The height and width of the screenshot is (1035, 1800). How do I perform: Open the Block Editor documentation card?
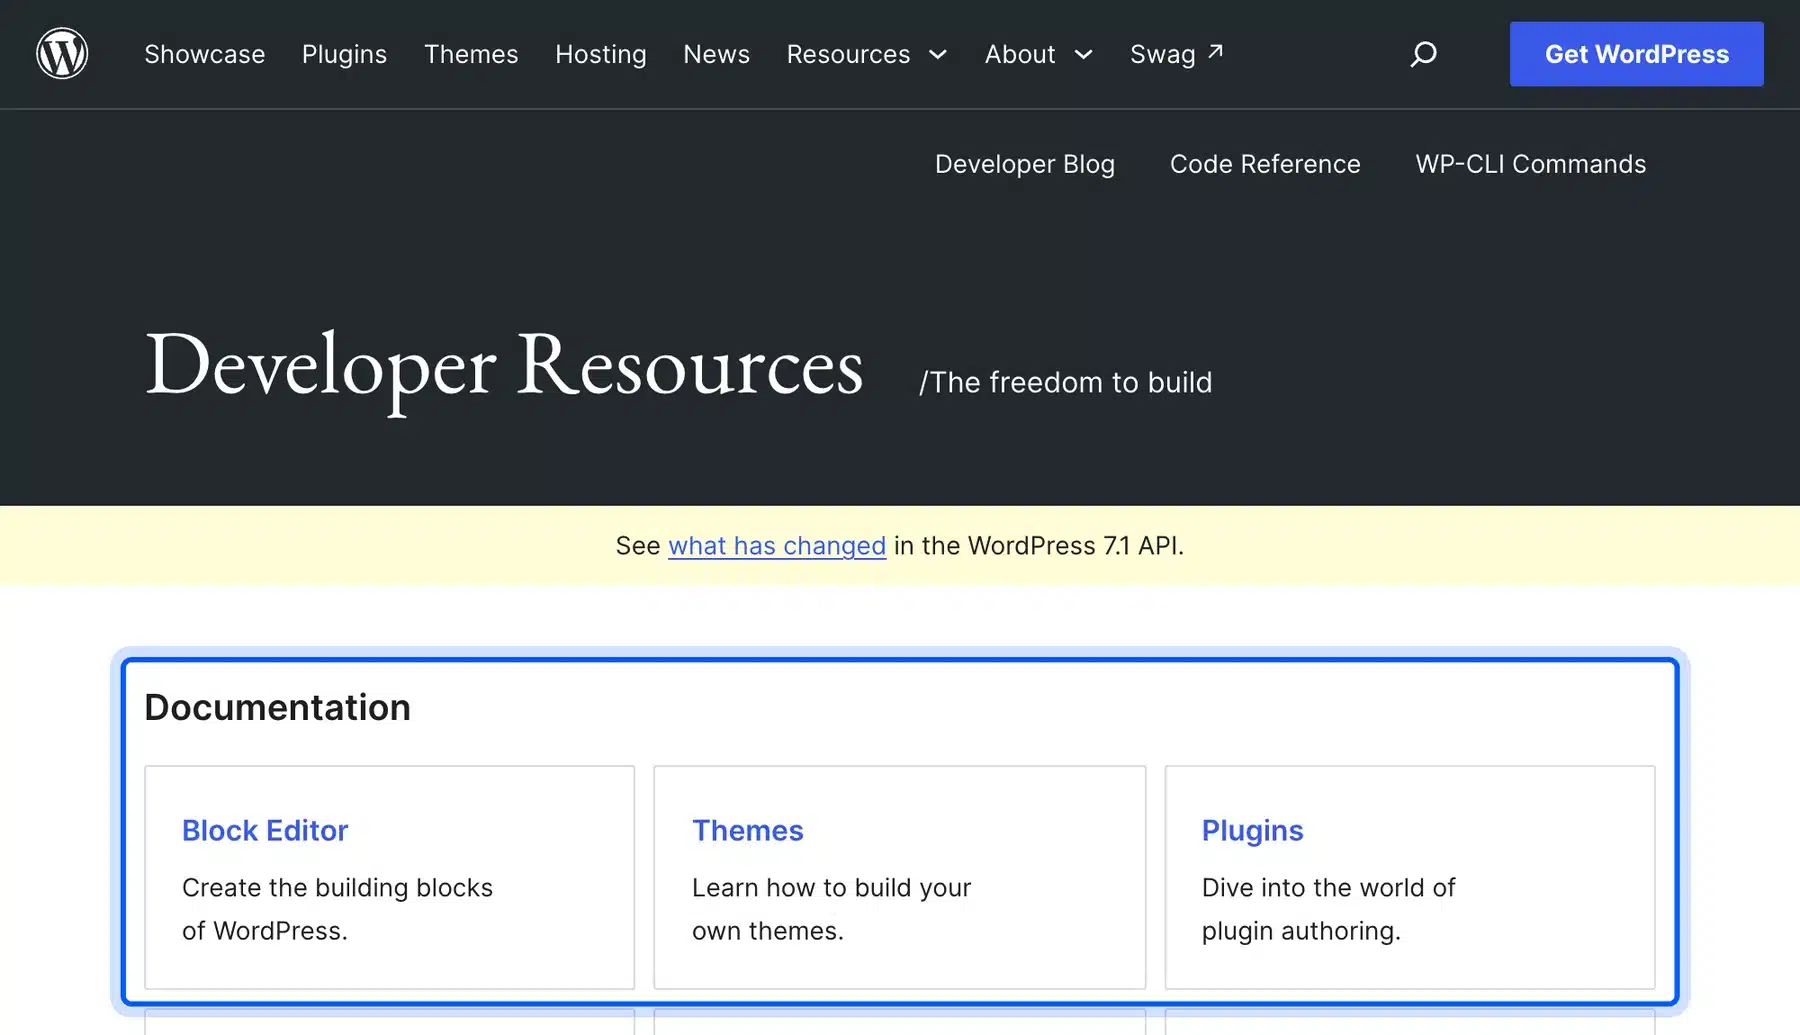point(389,877)
